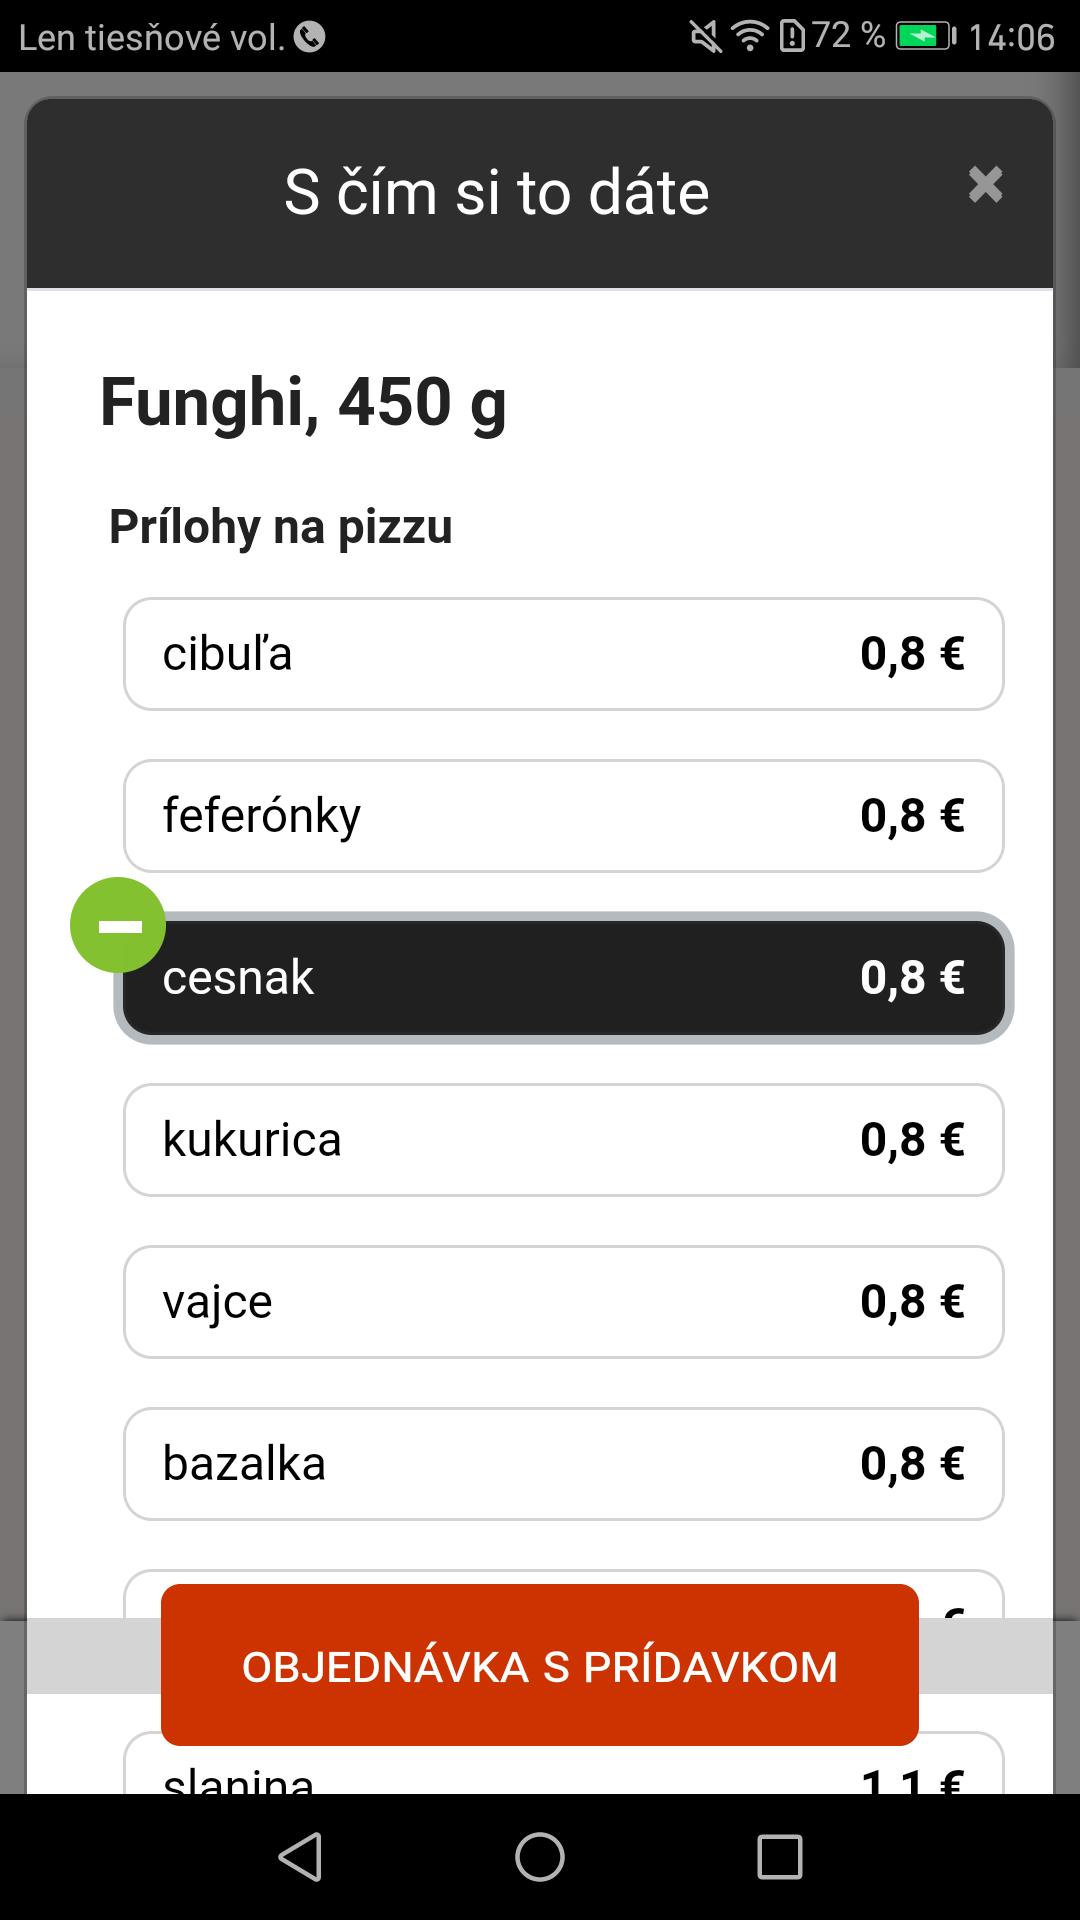Remove cesnak using the green minus icon
The height and width of the screenshot is (1920, 1080).
(118, 925)
